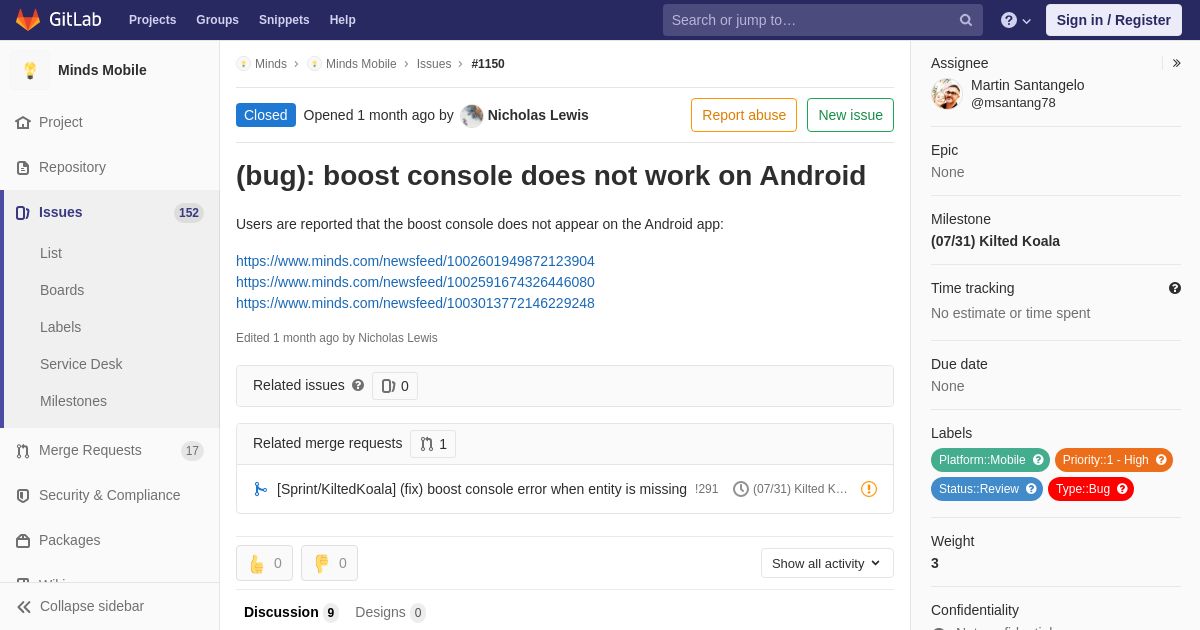The height and width of the screenshot is (630, 1200).
Task: Click the Minds Mobile breadcrumb link
Action: pos(361,64)
